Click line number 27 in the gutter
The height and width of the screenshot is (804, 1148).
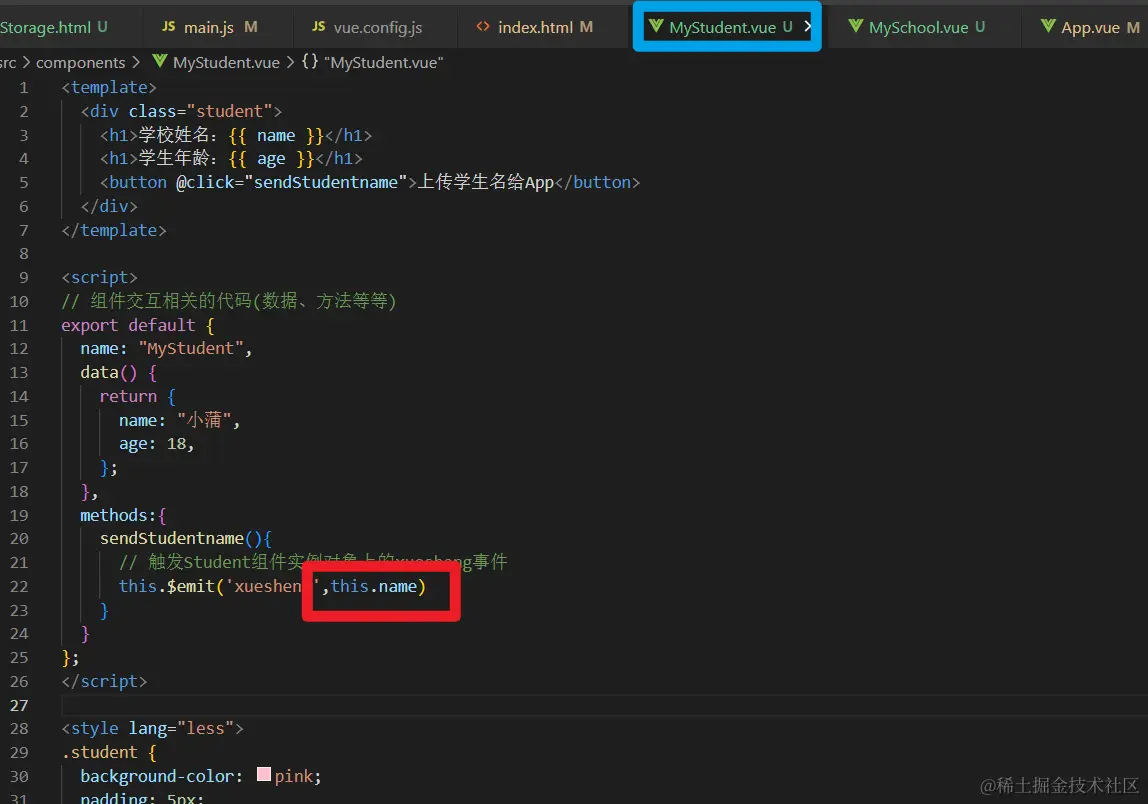19,705
